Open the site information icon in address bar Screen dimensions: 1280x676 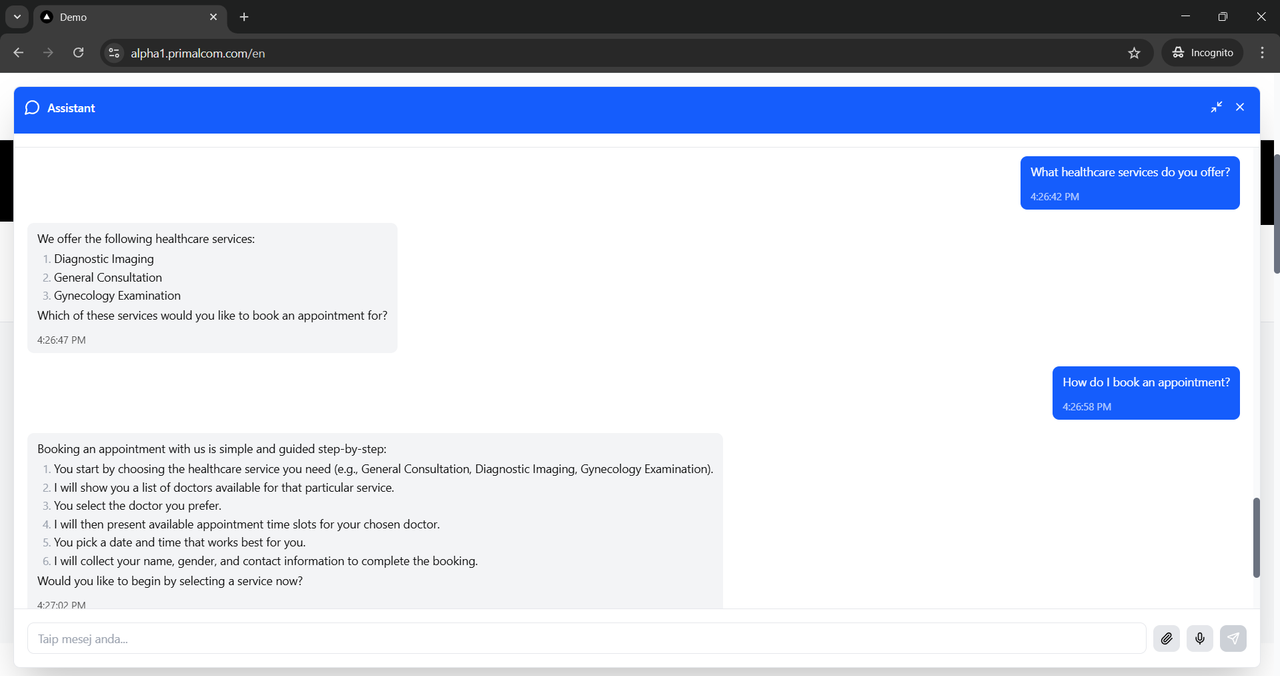click(114, 53)
